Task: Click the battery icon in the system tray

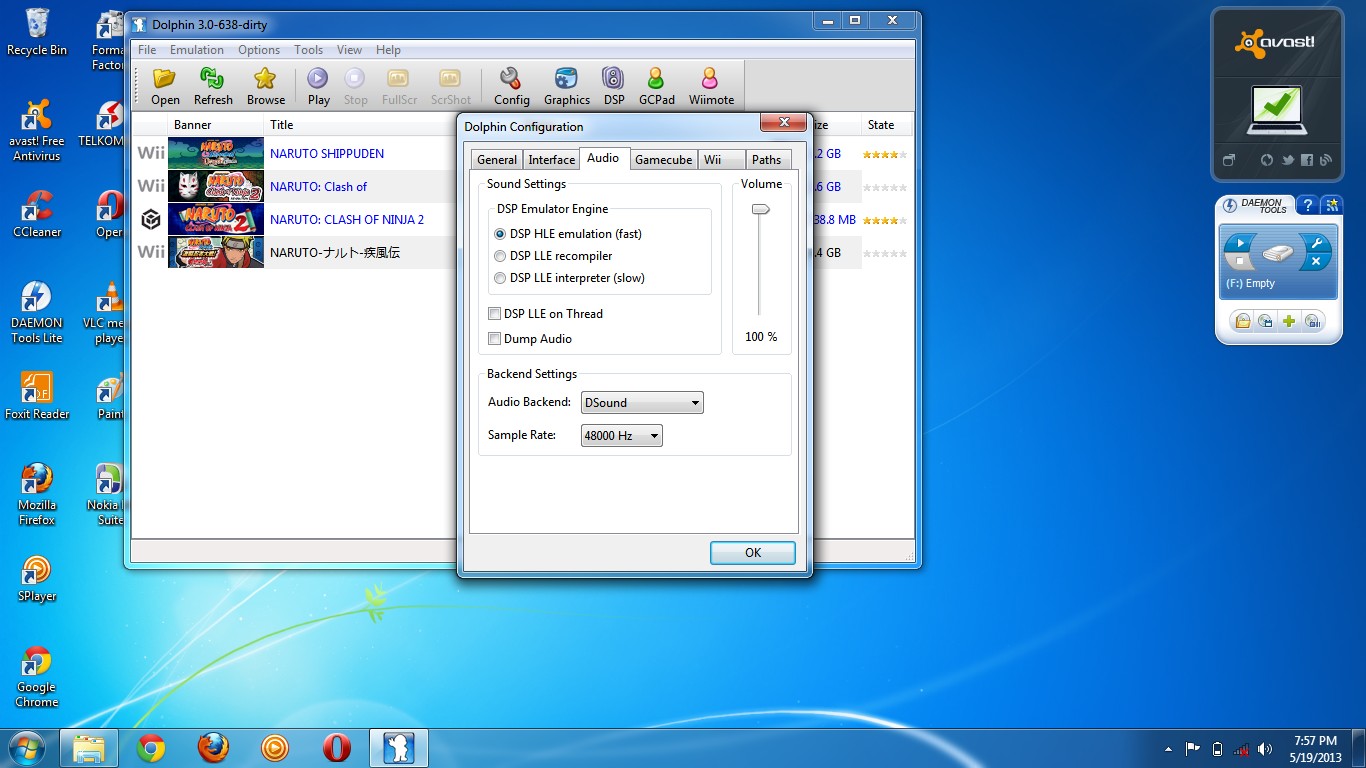Action: coord(1217,749)
